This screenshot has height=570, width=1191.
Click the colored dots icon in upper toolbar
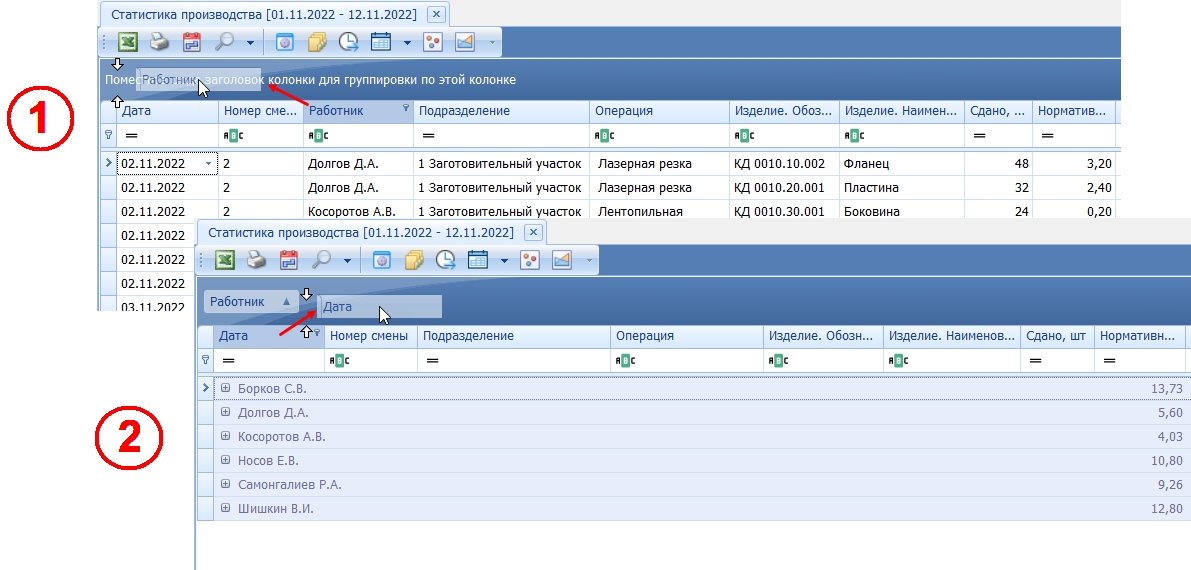tap(433, 42)
